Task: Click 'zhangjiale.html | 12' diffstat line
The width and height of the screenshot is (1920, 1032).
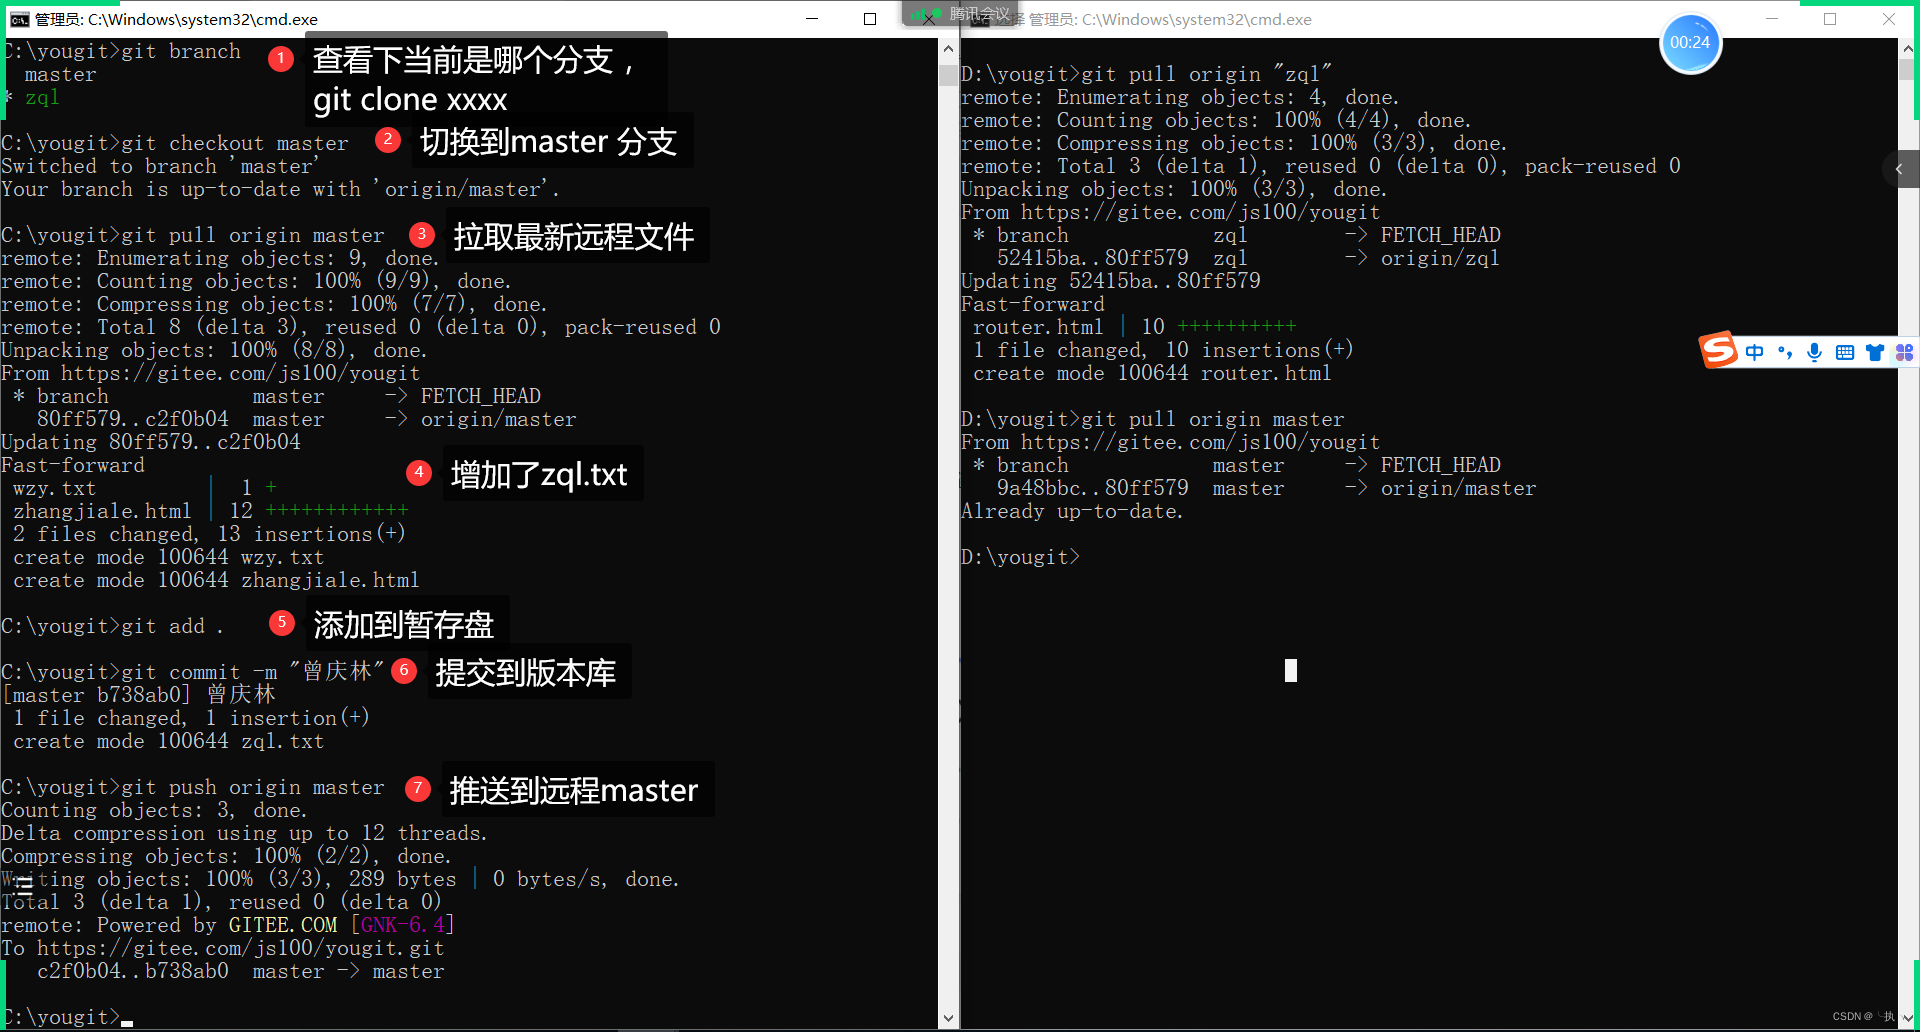Action: 210,511
